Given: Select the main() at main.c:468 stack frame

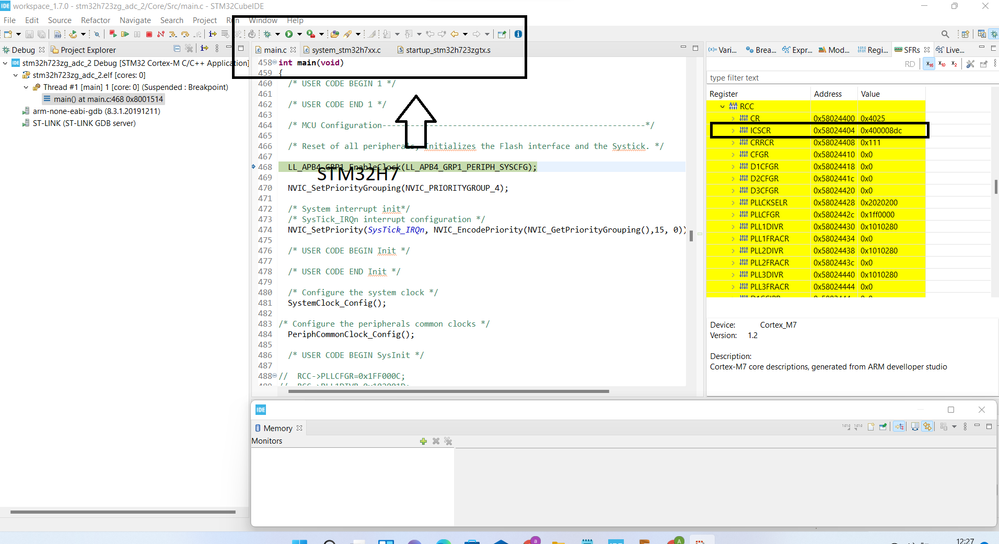Looking at the screenshot, I should point(103,99).
